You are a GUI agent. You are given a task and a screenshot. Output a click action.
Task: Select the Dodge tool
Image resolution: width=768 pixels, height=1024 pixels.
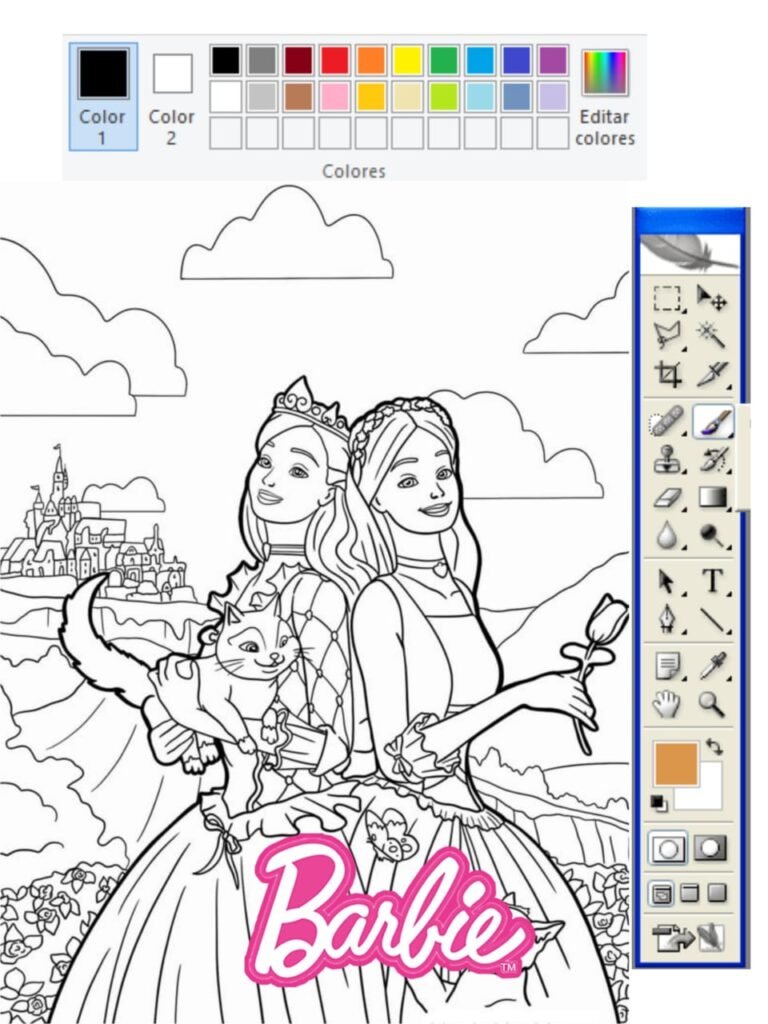coord(713,536)
